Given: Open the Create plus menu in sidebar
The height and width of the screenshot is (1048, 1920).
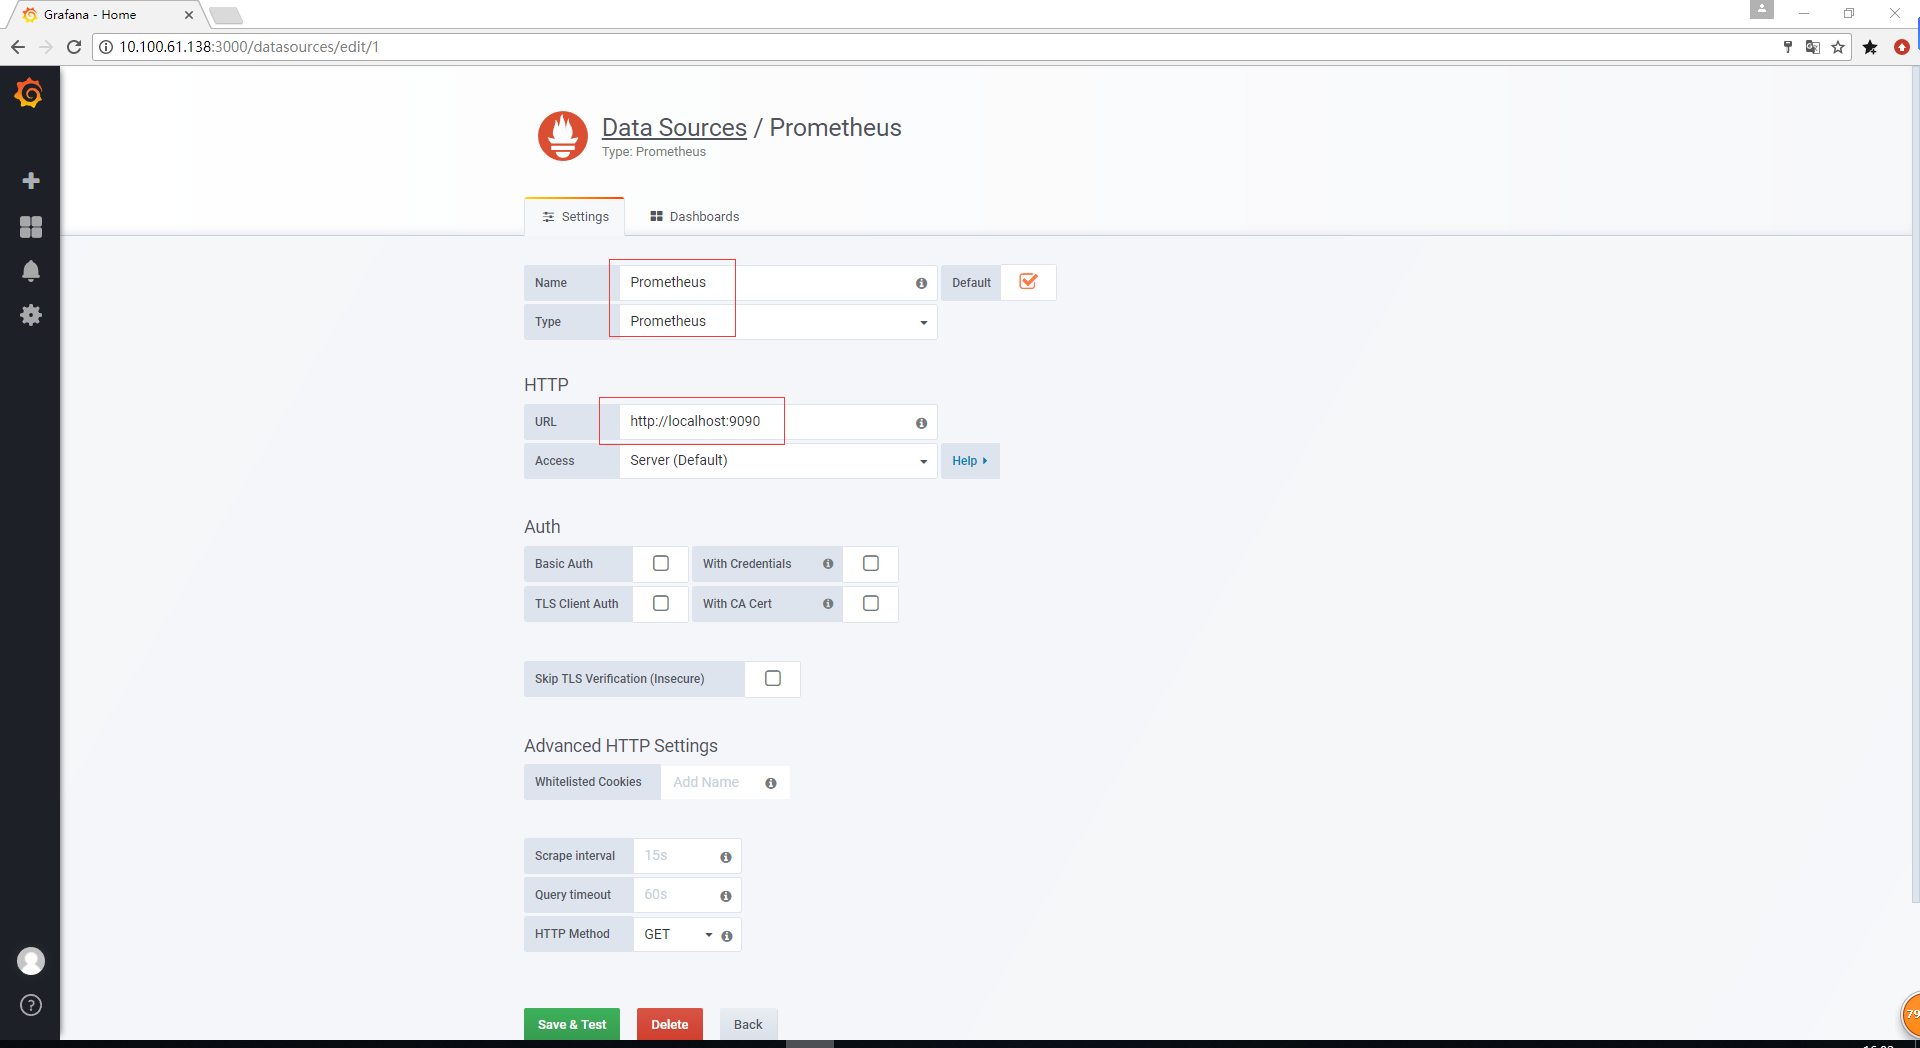Looking at the screenshot, I should (x=31, y=181).
